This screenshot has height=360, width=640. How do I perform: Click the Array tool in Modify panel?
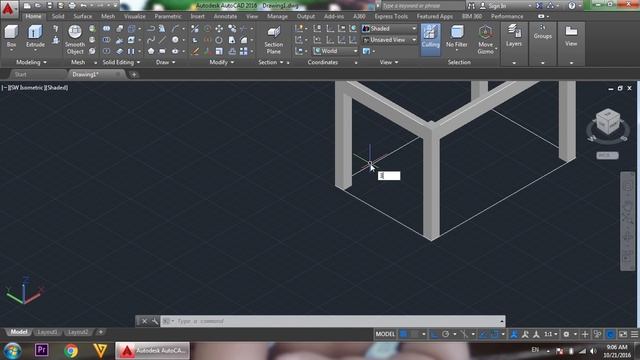244,51
